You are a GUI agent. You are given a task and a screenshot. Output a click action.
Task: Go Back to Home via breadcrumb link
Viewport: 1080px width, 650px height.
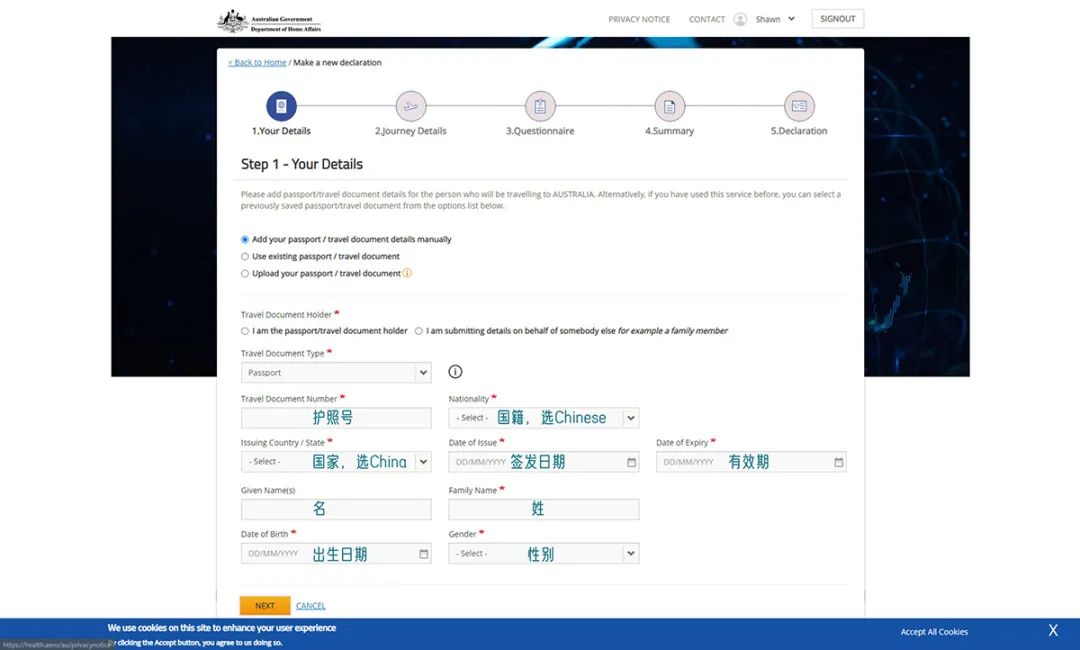[x=257, y=63]
